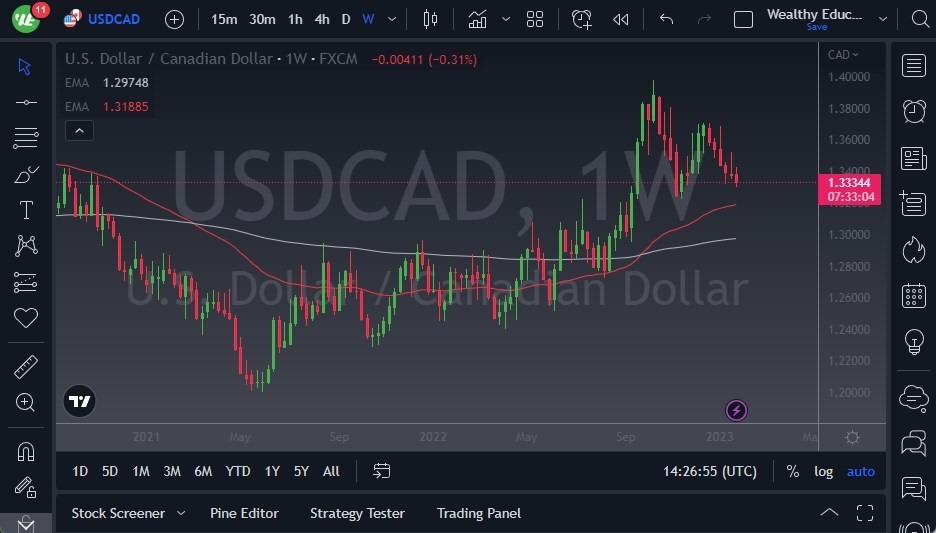Viewport: 936px width, 533px height.
Task: Open the data window panel
Action: [913, 204]
